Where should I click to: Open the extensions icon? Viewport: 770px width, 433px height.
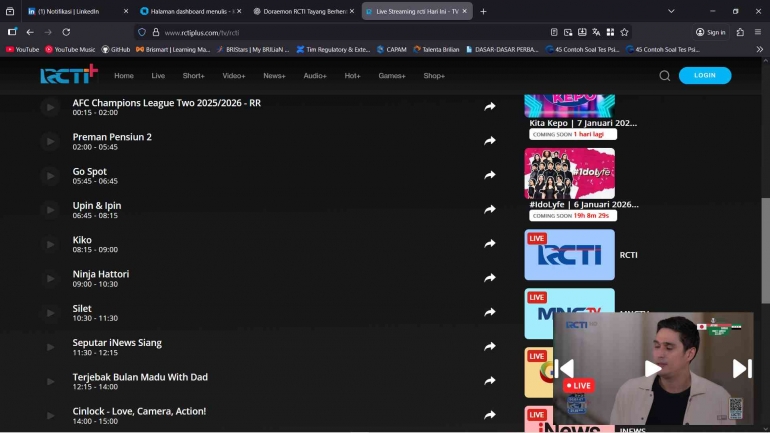click(740, 32)
